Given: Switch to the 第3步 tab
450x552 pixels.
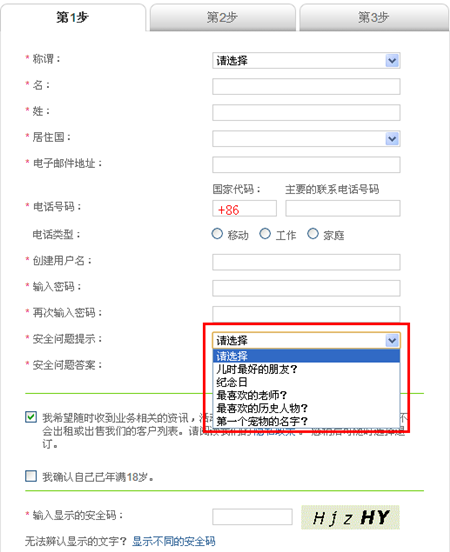Looking at the screenshot, I should pos(374,17).
